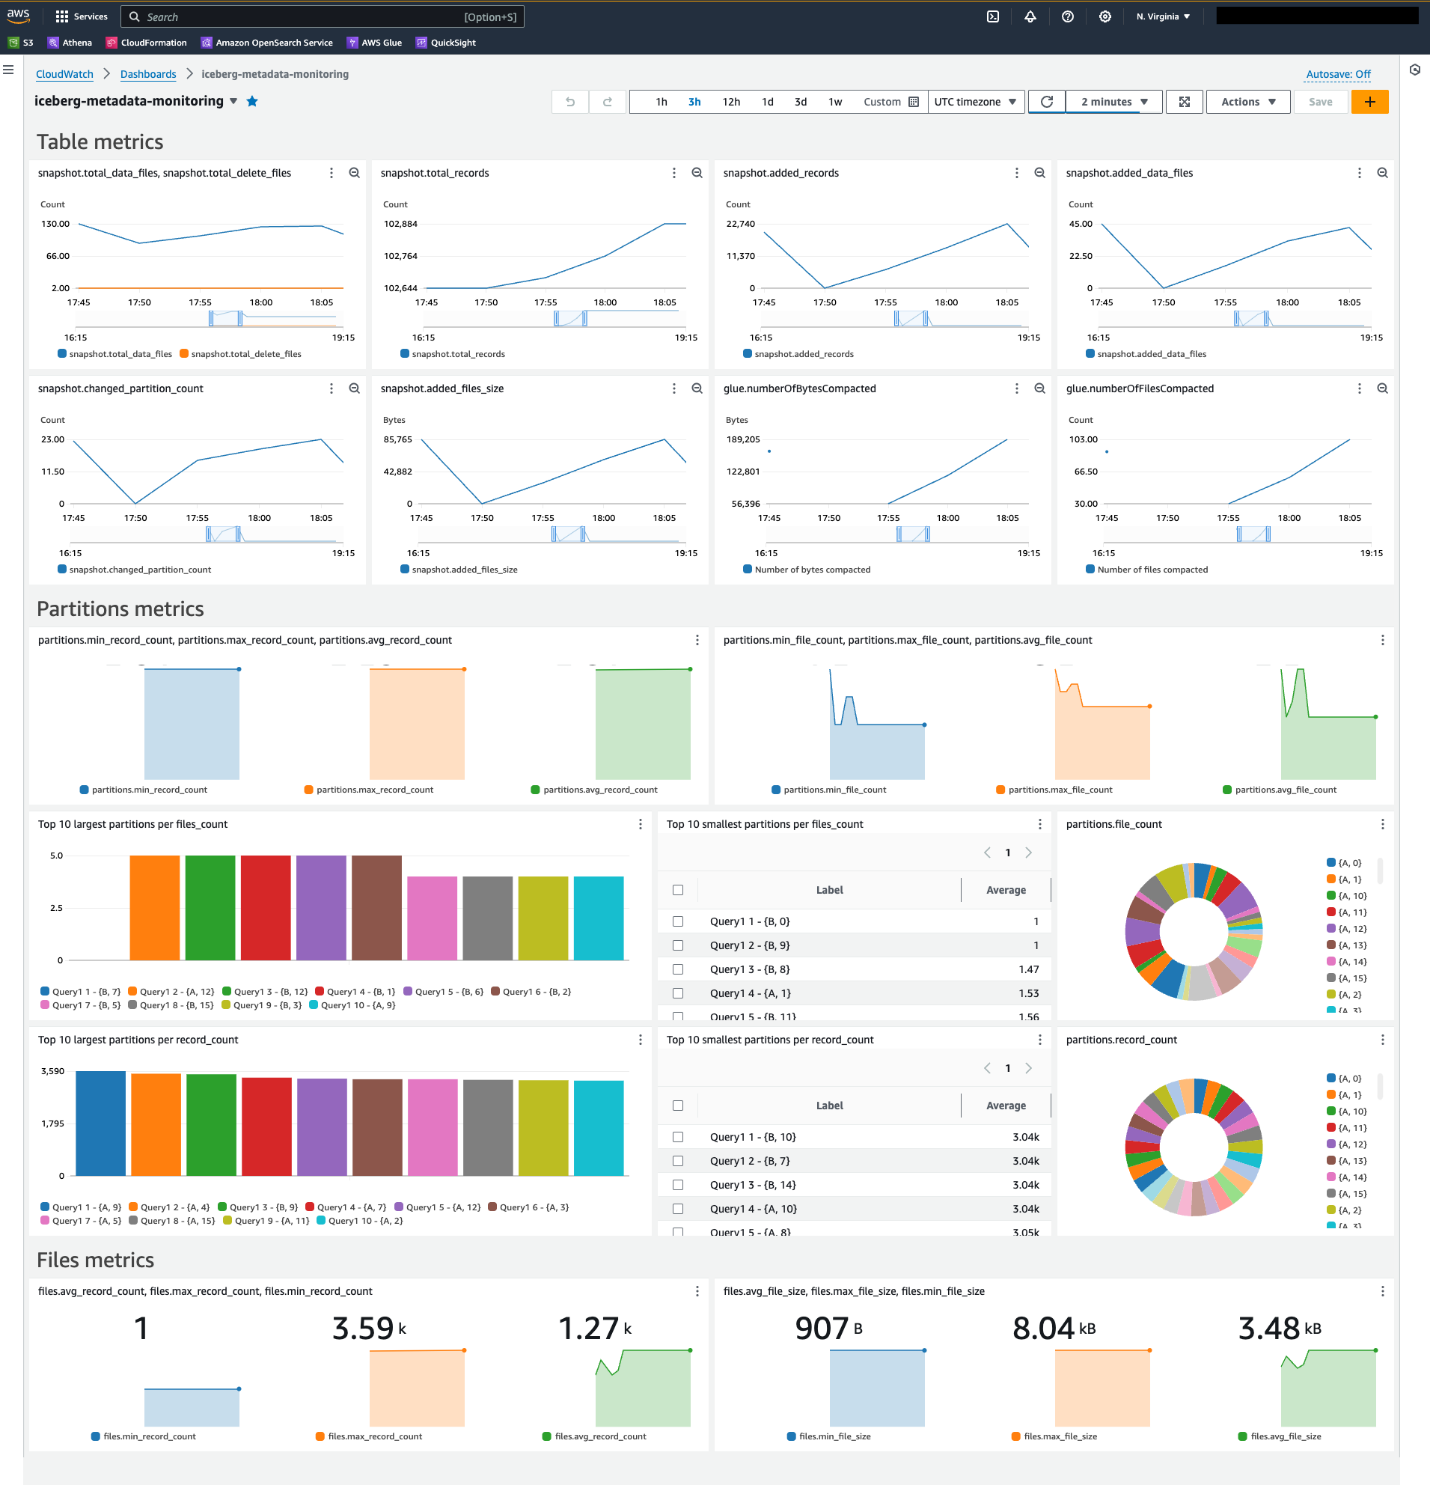Open the Actions dropdown

[1247, 101]
